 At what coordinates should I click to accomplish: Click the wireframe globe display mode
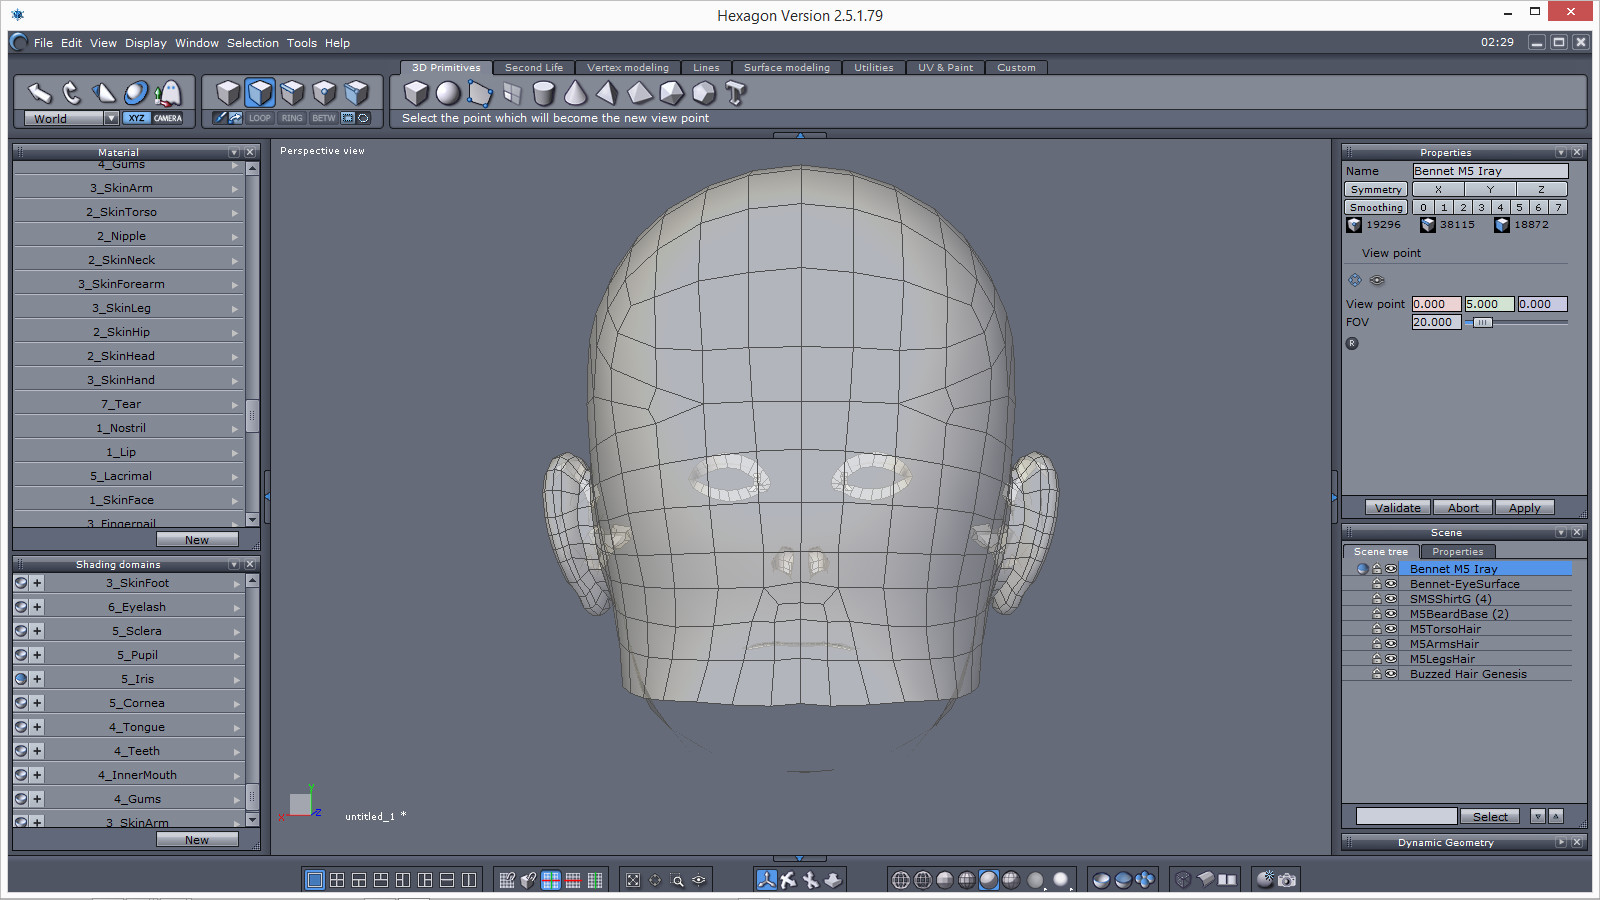click(x=901, y=880)
